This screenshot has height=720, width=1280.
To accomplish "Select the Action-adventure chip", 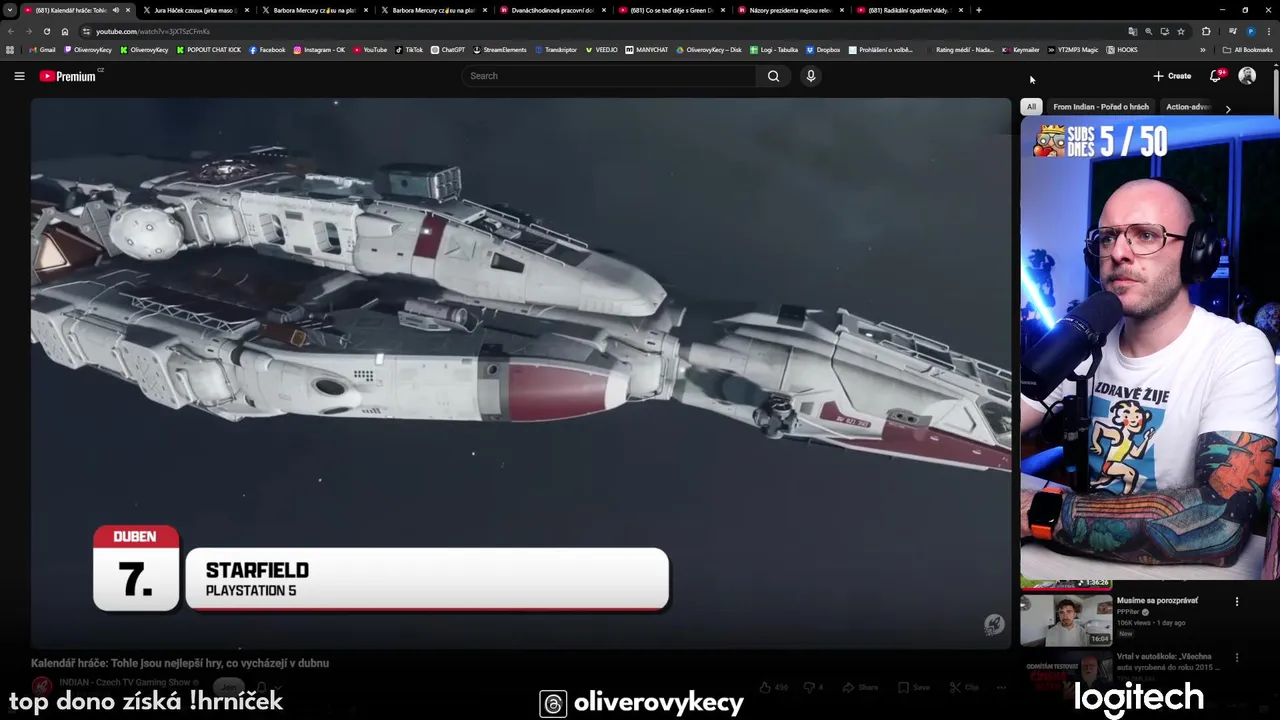I will (x=1188, y=107).
